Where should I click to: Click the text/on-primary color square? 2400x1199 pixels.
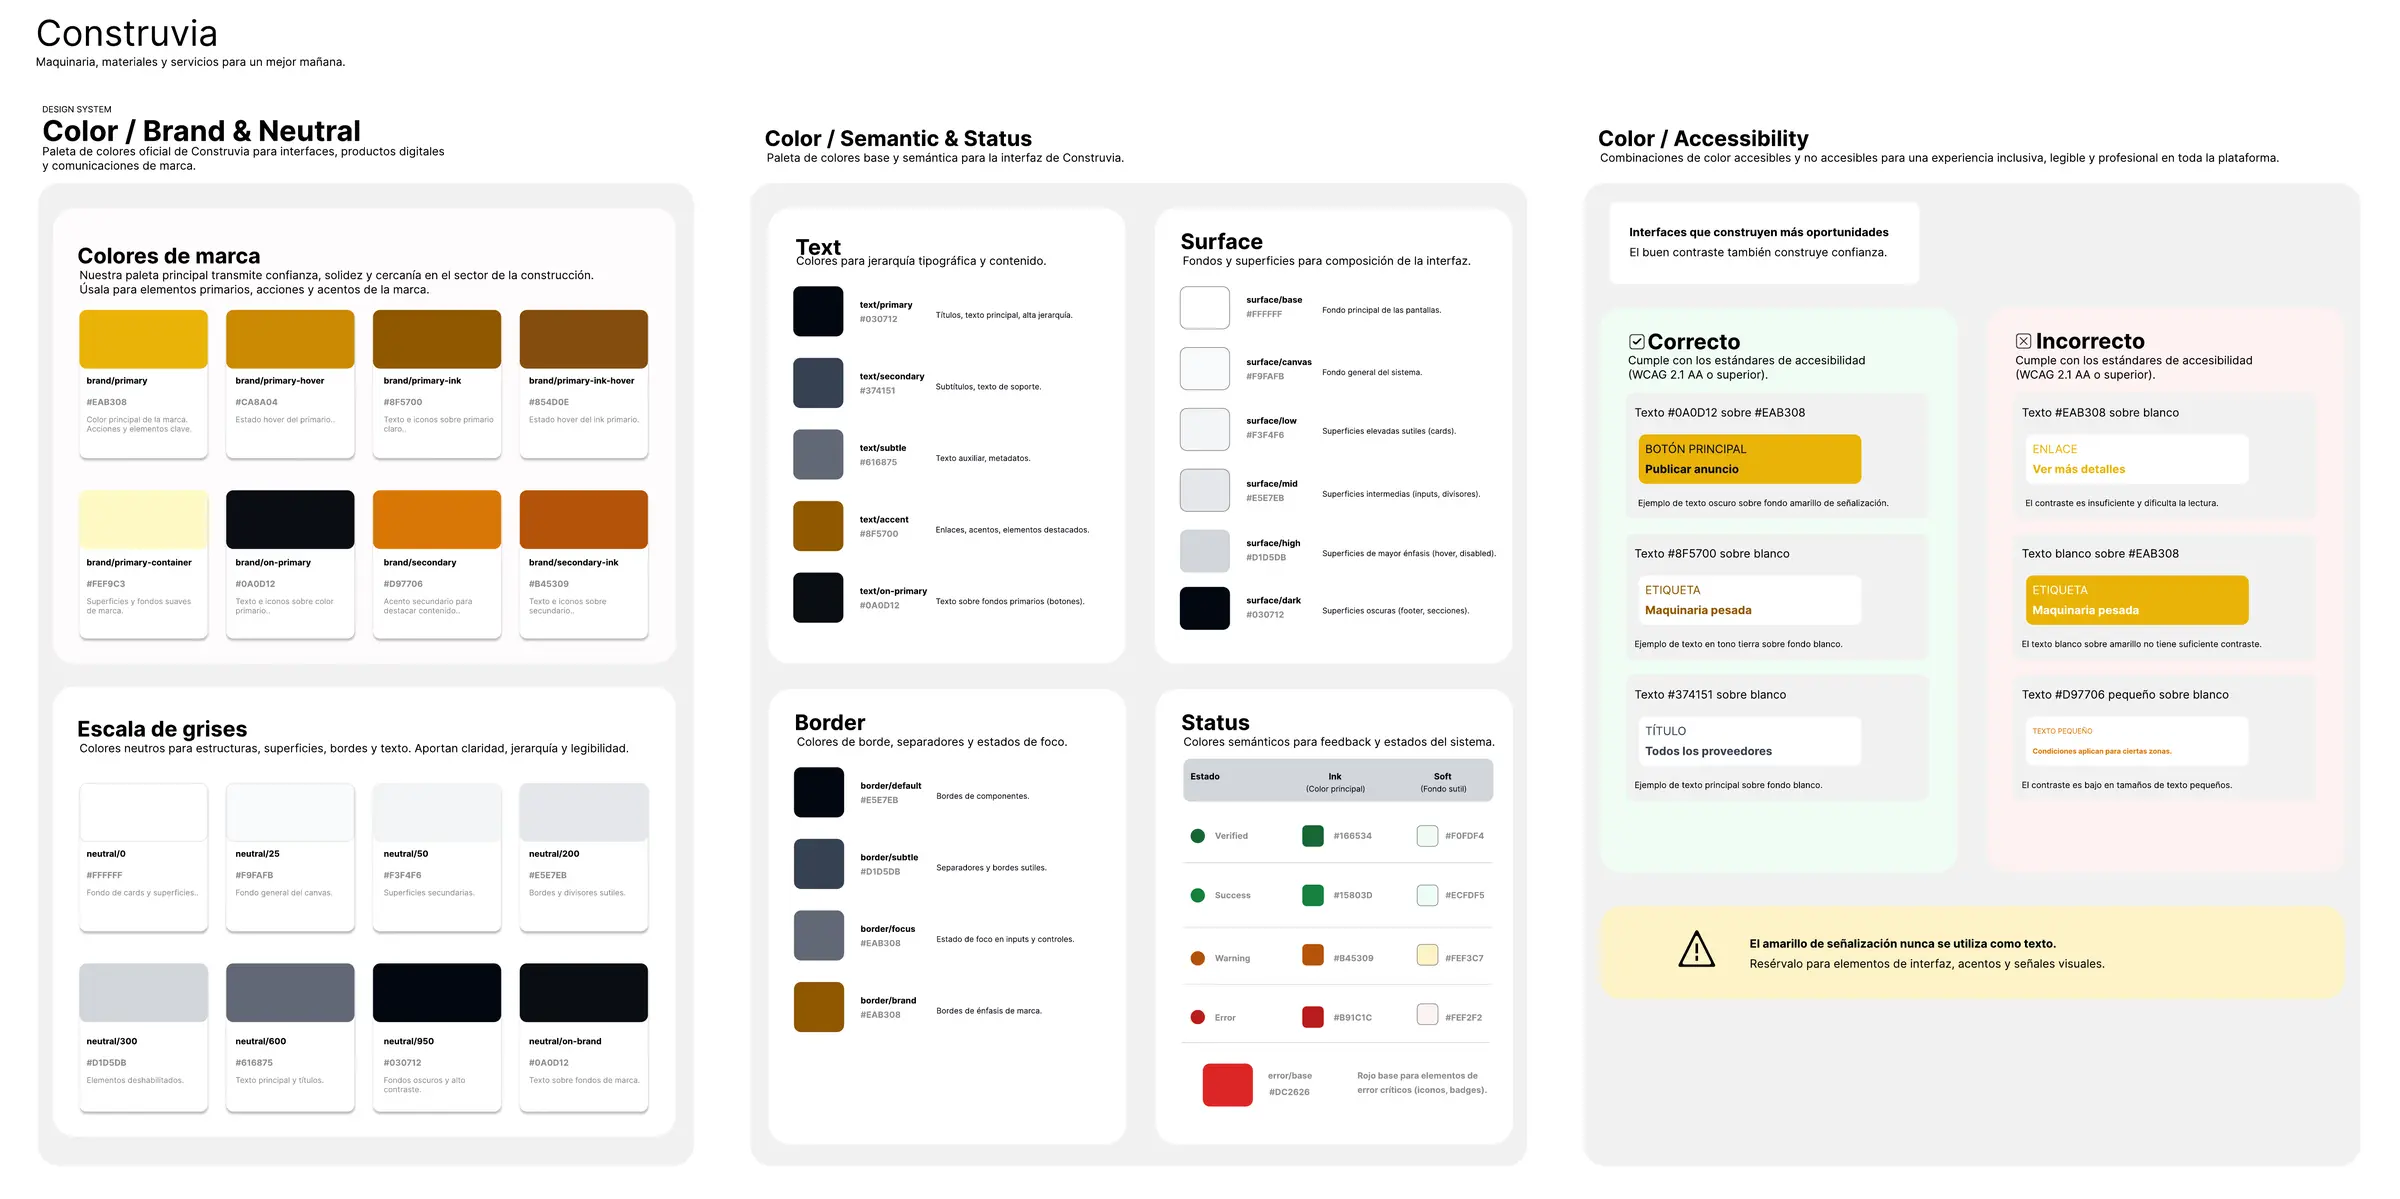(818, 597)
